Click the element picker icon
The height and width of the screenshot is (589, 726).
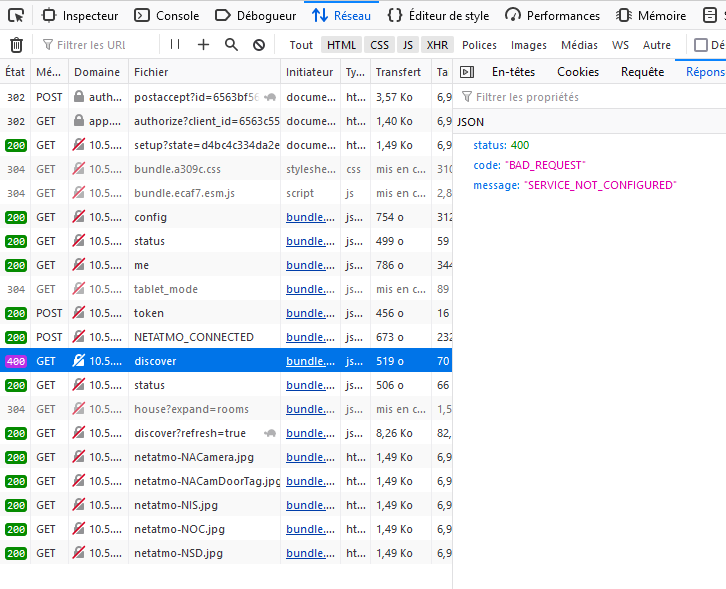pyautogui.click(x=17, y=15)
